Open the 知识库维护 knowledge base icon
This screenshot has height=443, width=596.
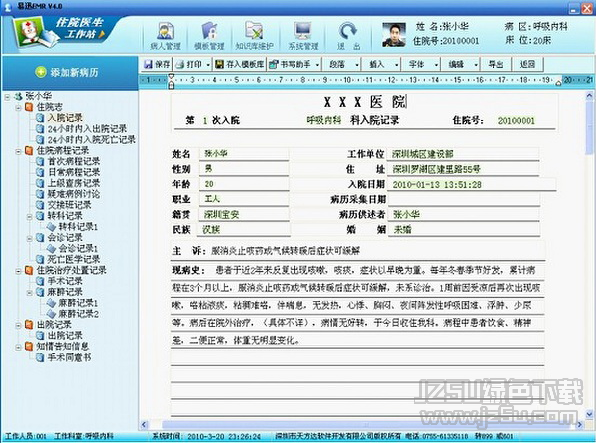click(x=254, y=36)
